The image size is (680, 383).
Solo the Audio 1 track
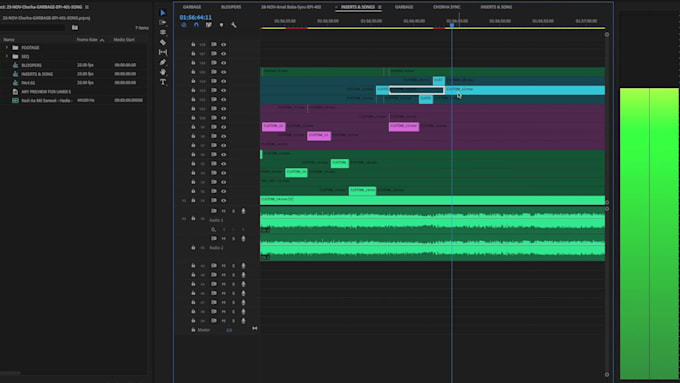[233, 211]
